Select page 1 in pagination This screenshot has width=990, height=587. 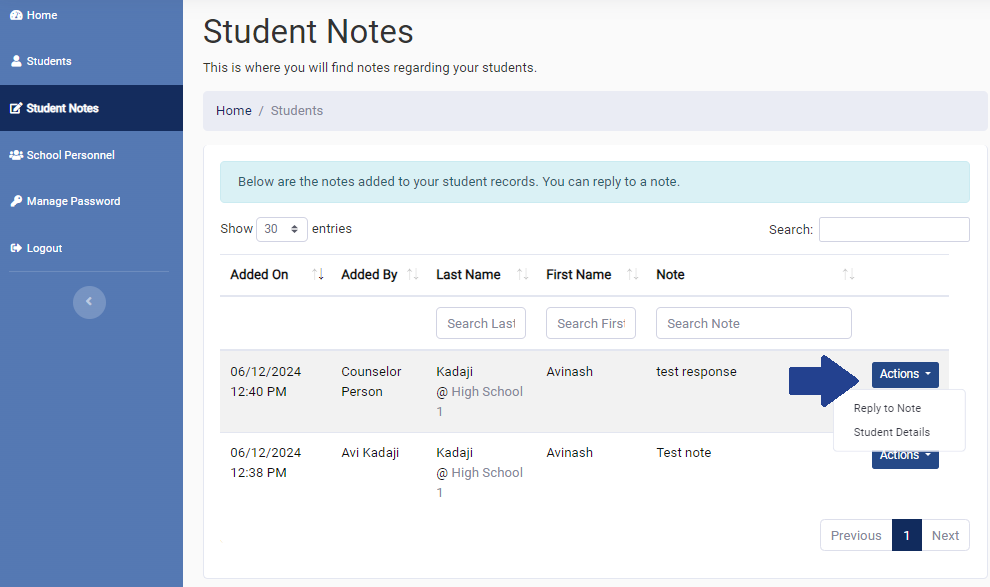point(907,535)
